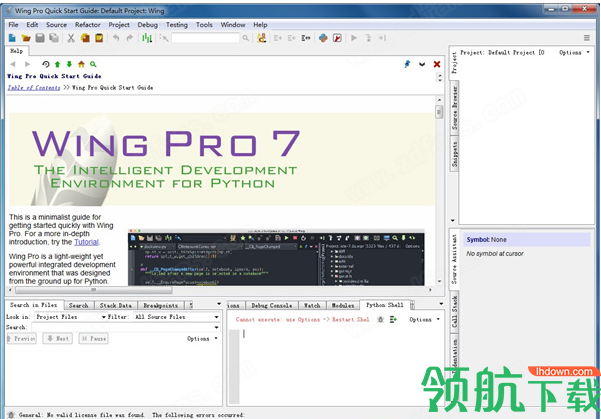Viewport: 601px width, 419px height.
Task: Click in the toolbar search input field
Action: tap(205, 38)
